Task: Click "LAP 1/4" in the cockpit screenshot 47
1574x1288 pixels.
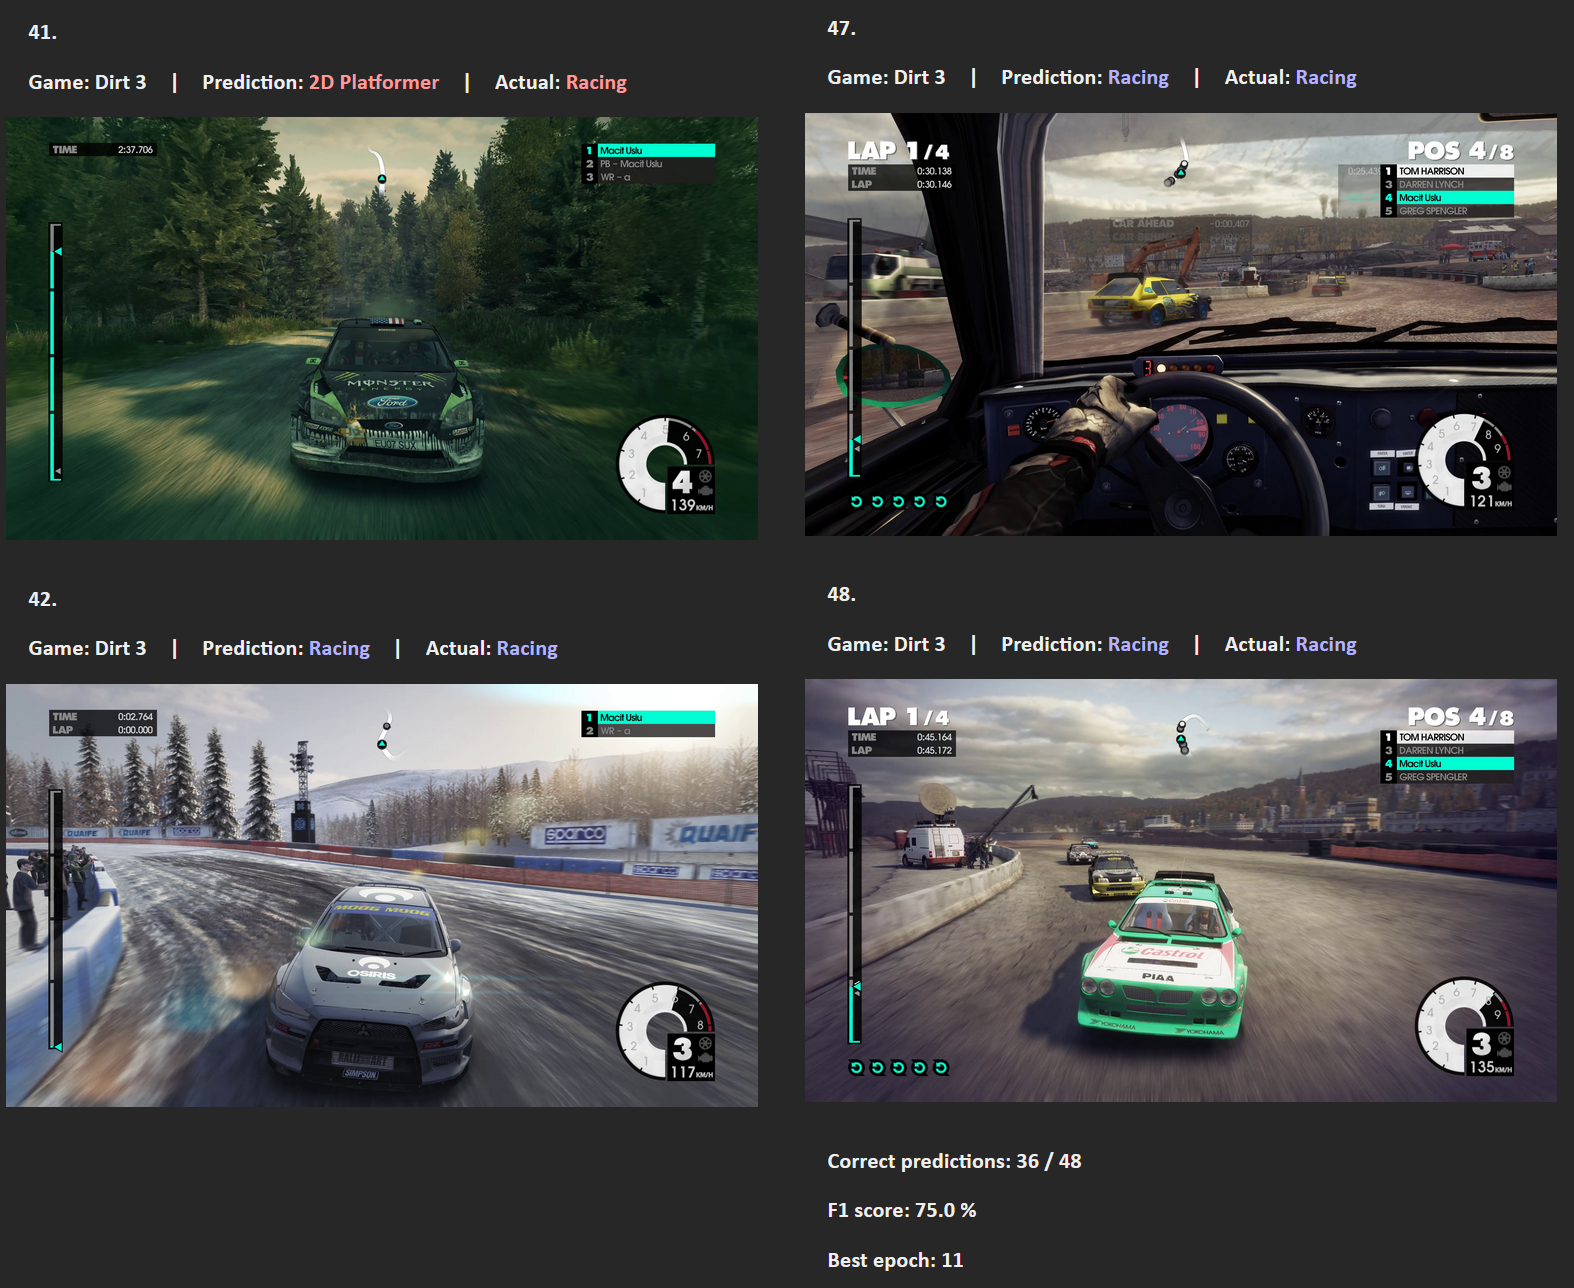Action: pyautogui.click(x=898, y=151)
